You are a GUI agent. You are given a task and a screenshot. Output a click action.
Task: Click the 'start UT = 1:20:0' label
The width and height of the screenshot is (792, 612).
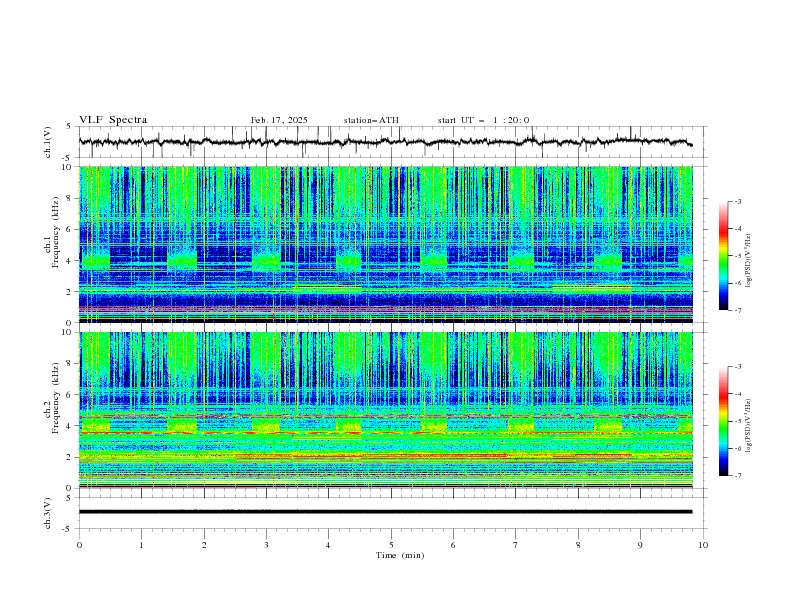[x=483, y=120]
